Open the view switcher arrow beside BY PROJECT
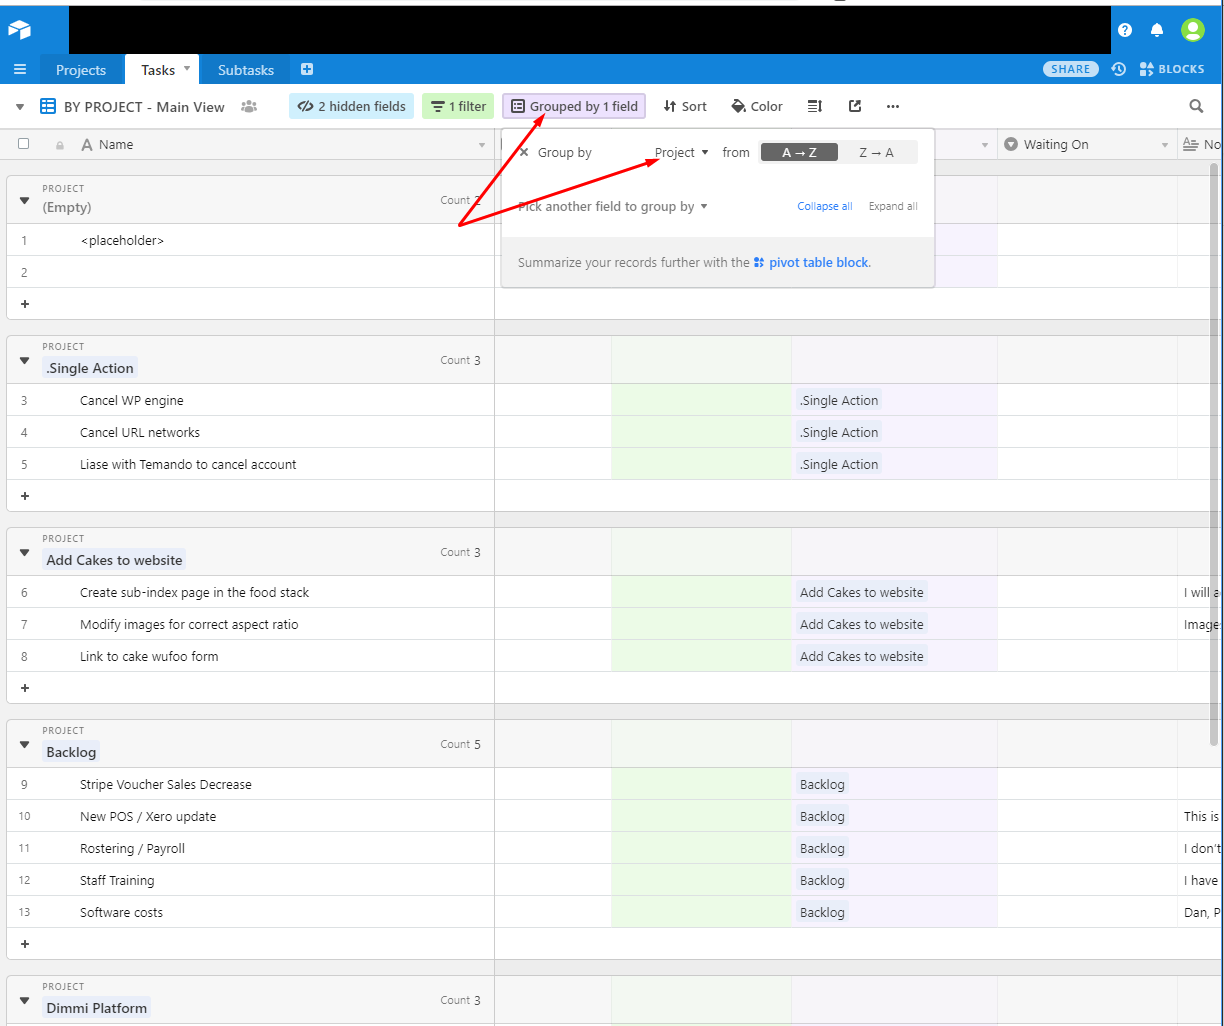 tap(20, 107)
